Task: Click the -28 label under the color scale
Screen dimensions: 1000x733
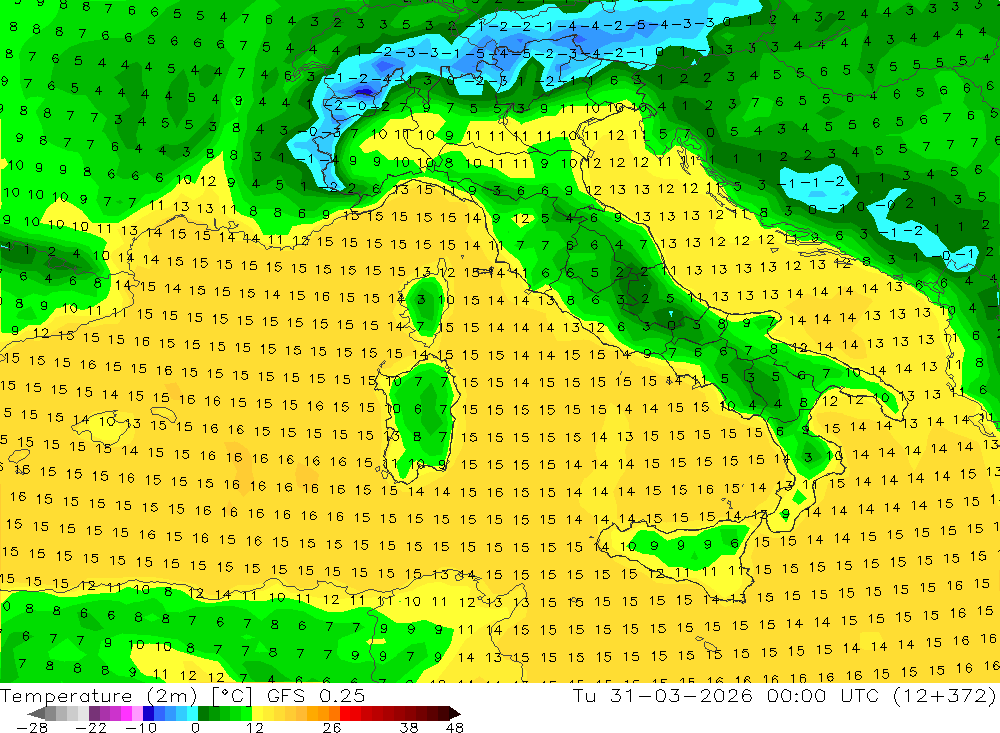Action: [x=32, y=728]
